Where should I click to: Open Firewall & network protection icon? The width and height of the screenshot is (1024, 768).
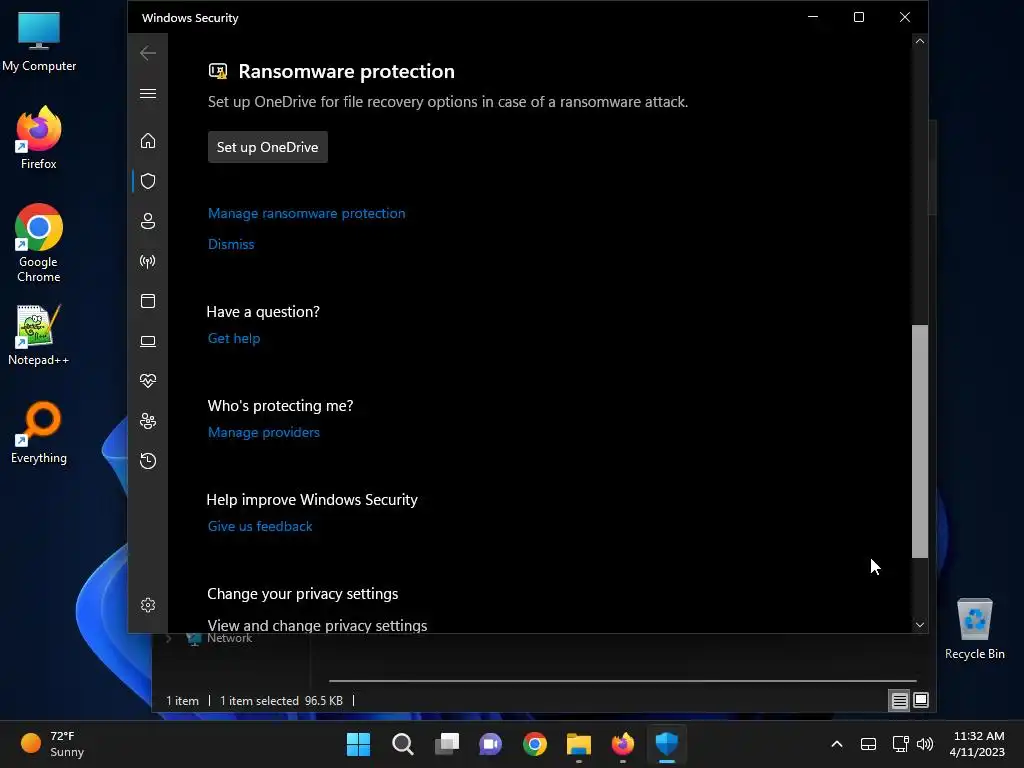click(x=148, y=261)
